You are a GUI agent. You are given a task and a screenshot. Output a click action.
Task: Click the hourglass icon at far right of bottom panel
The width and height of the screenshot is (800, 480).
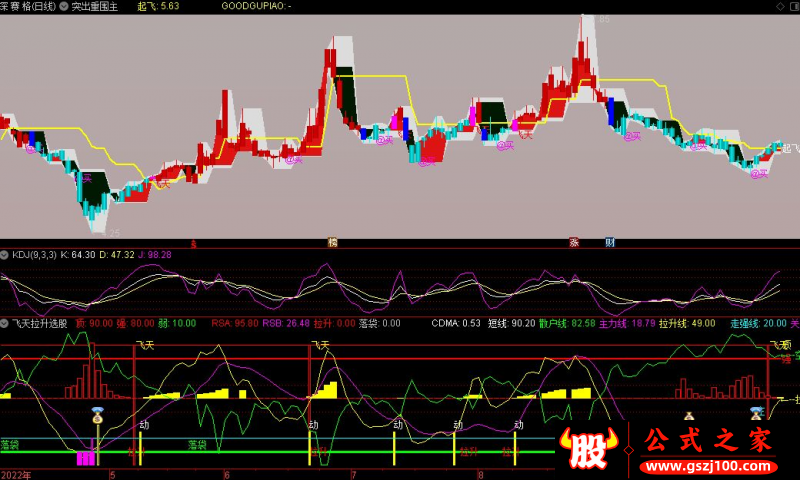pyautogui.click(x=757, y=412)
